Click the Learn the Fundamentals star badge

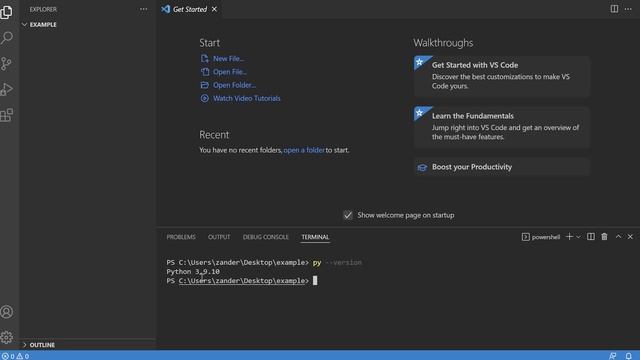point(420,113)
